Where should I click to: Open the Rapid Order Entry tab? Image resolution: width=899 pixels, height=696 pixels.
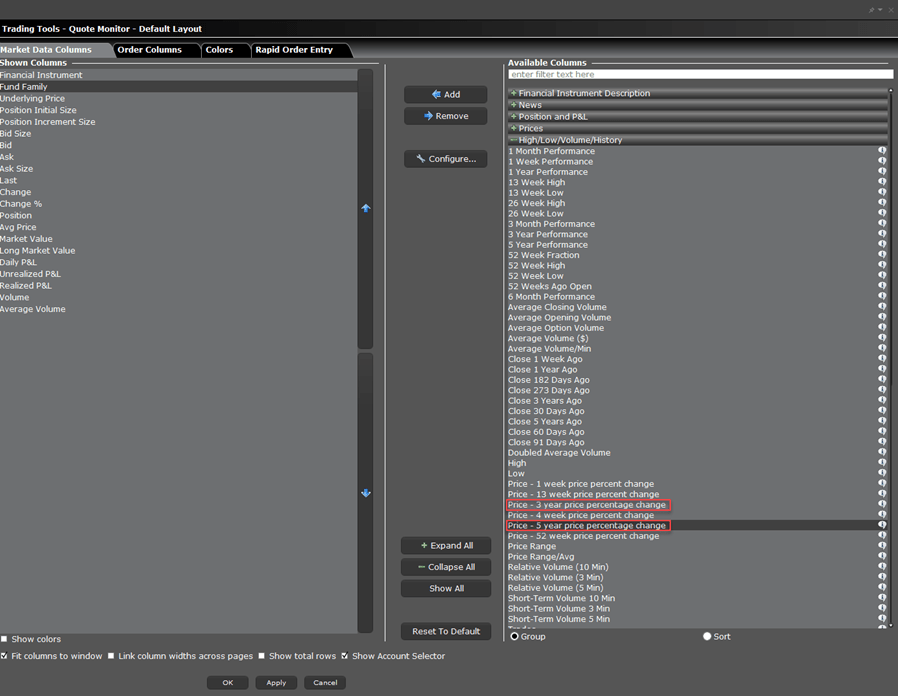click(x=294, y=50)
